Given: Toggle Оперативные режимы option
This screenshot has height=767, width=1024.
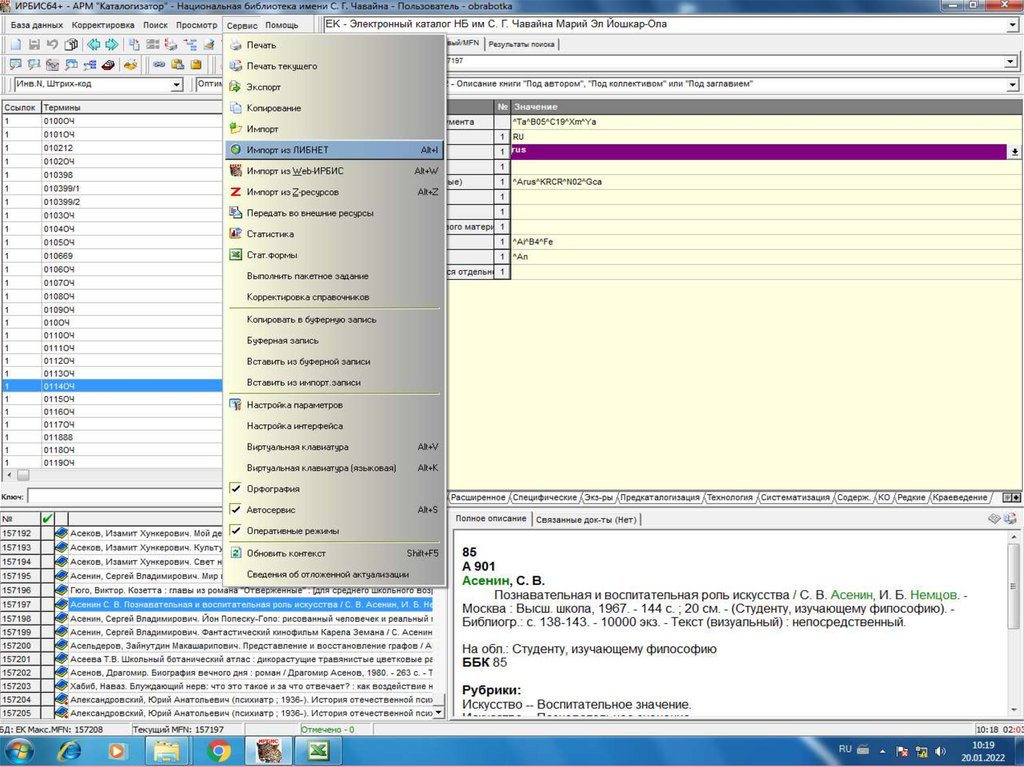Looking at the screenshot, I should (334, 530).
